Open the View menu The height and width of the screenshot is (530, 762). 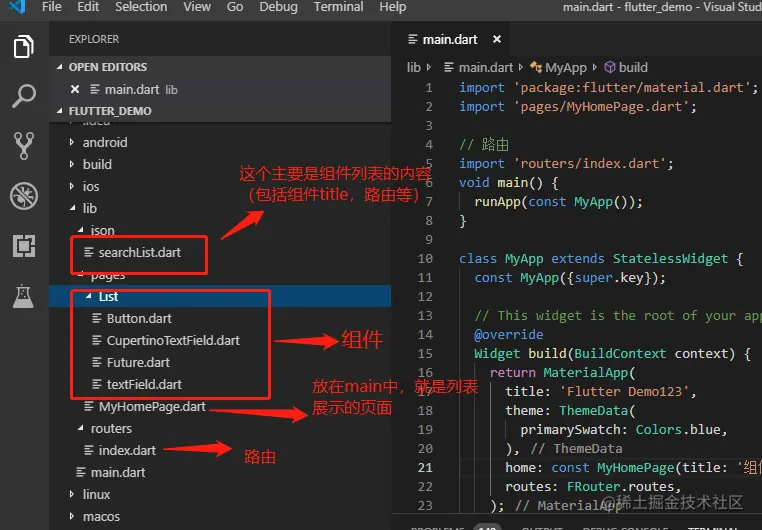click(197, 7)
